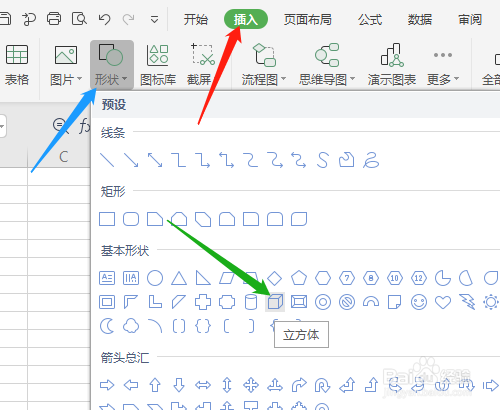
Task: Choose the double-headed arrow line shape
Action: 155,160
